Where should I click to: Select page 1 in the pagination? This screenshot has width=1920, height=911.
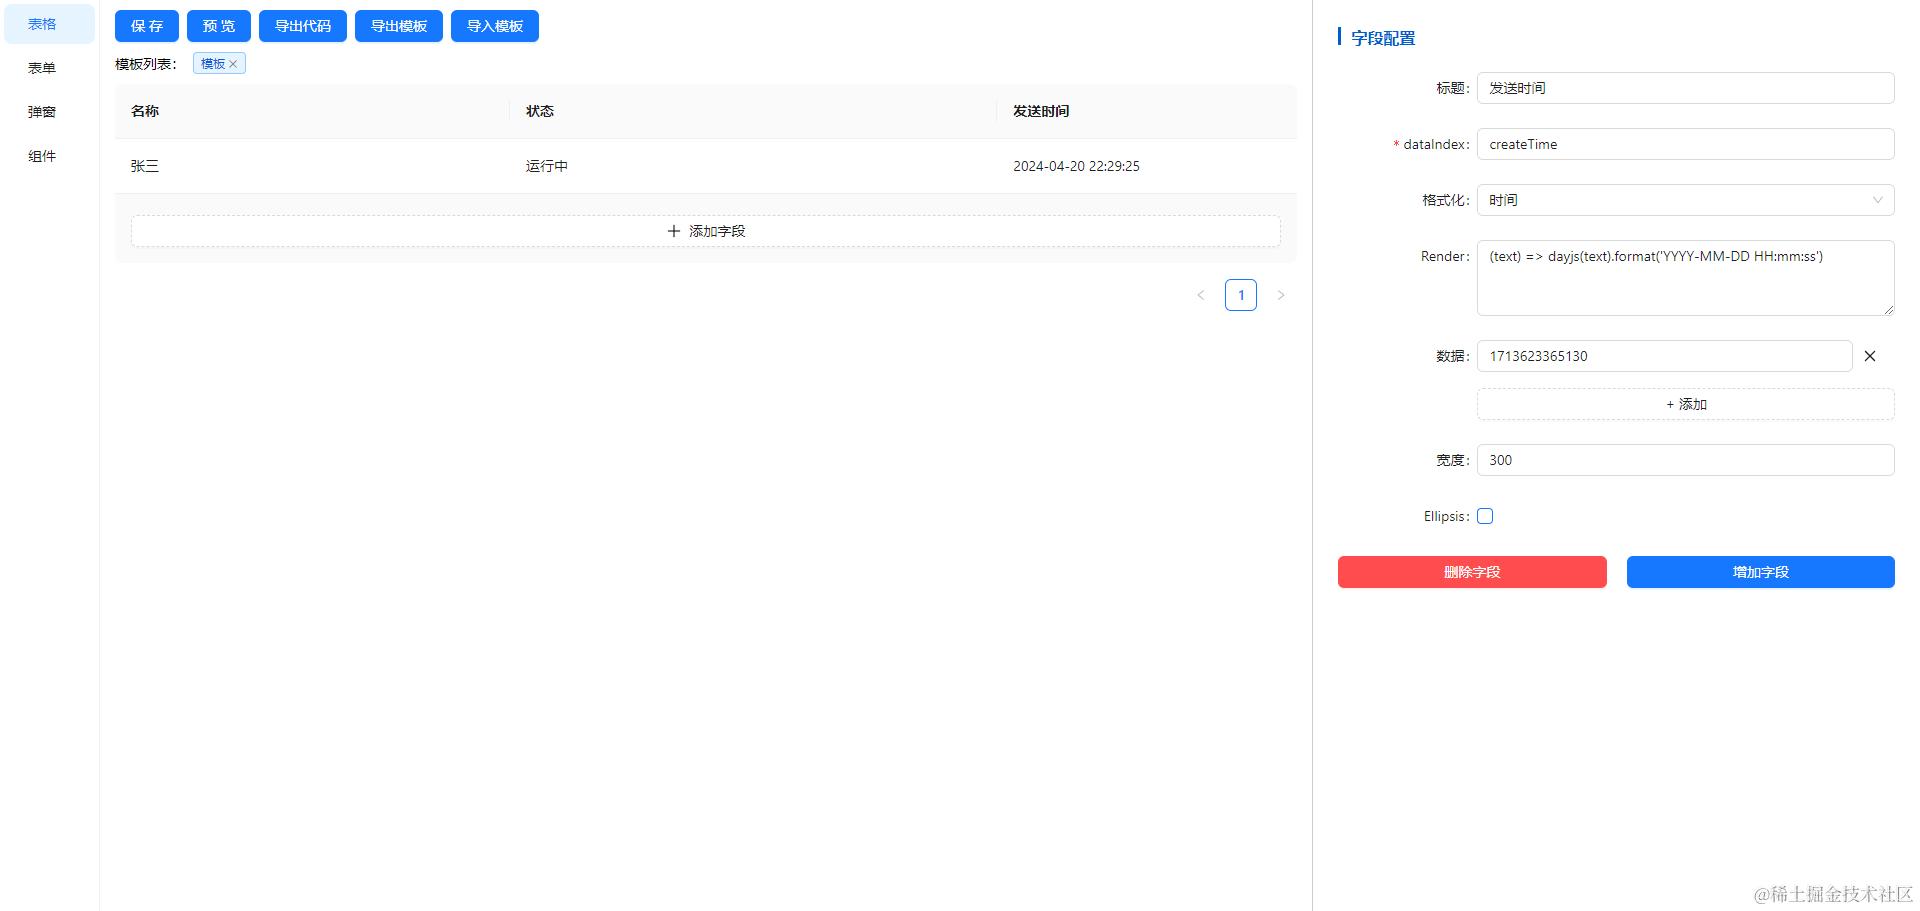coord(1241,295)
